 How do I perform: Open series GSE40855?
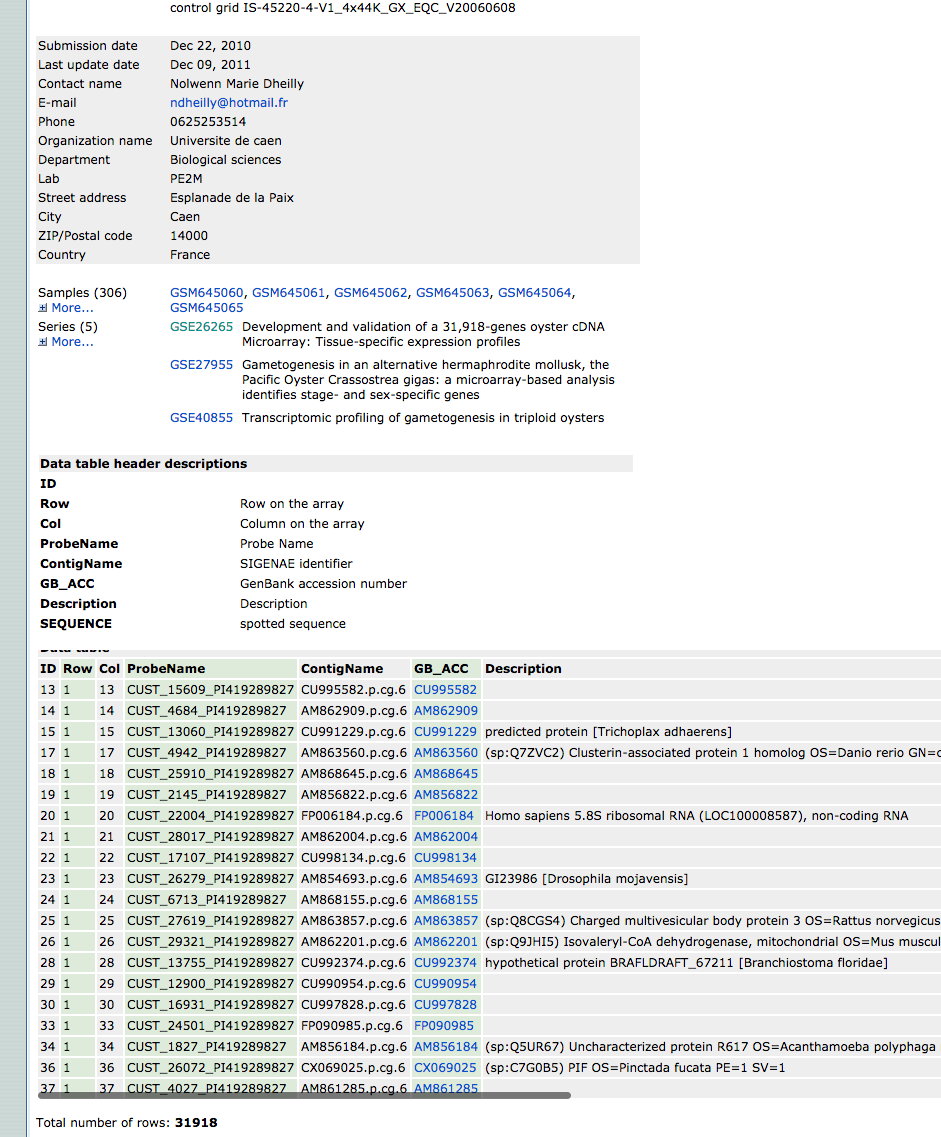click(x=202, y=418)
